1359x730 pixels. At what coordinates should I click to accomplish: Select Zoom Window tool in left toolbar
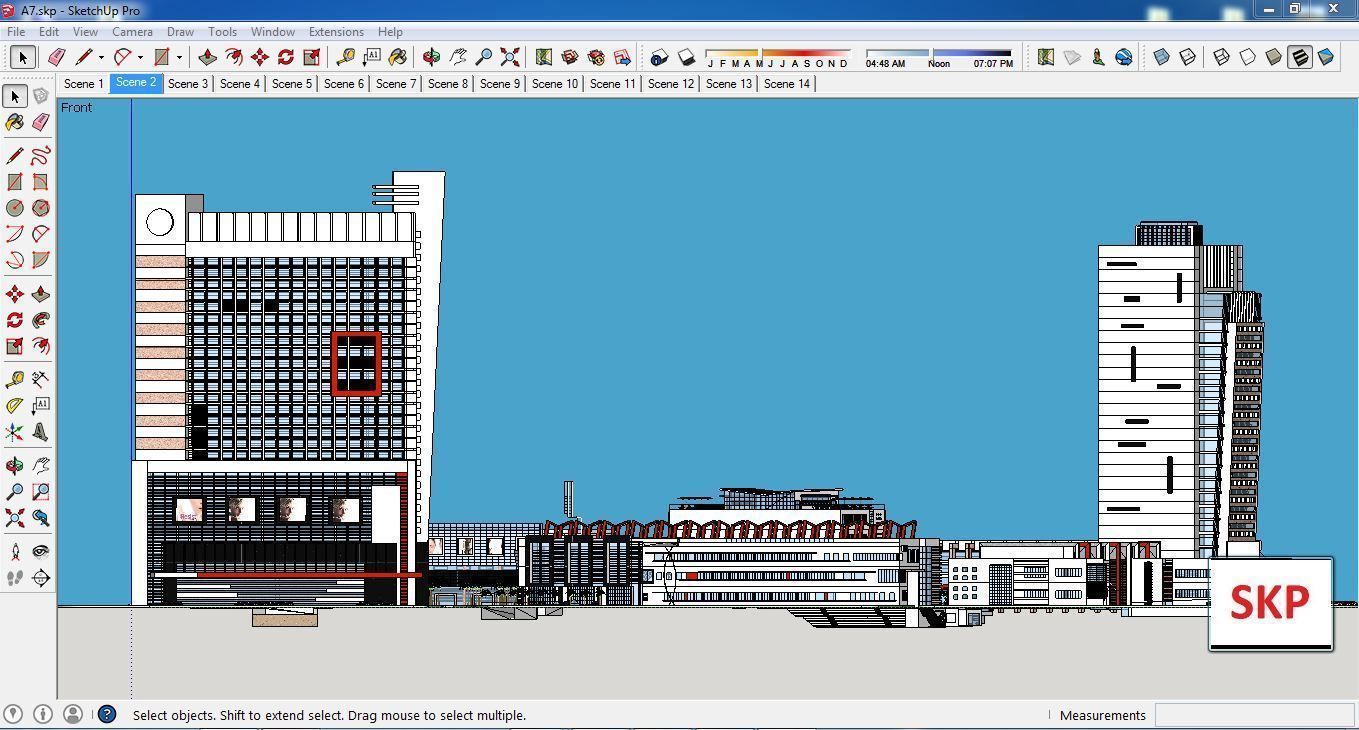41,492
